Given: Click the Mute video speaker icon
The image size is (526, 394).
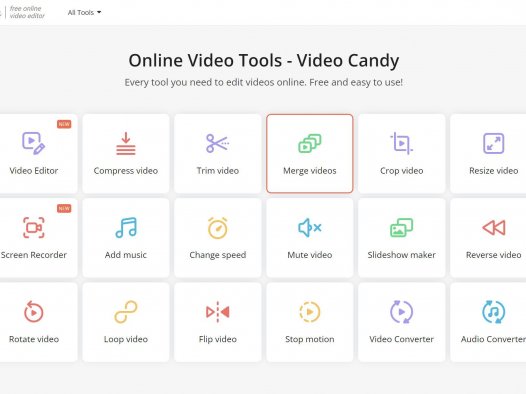Looking at the screenshot, I should point(310,228).
